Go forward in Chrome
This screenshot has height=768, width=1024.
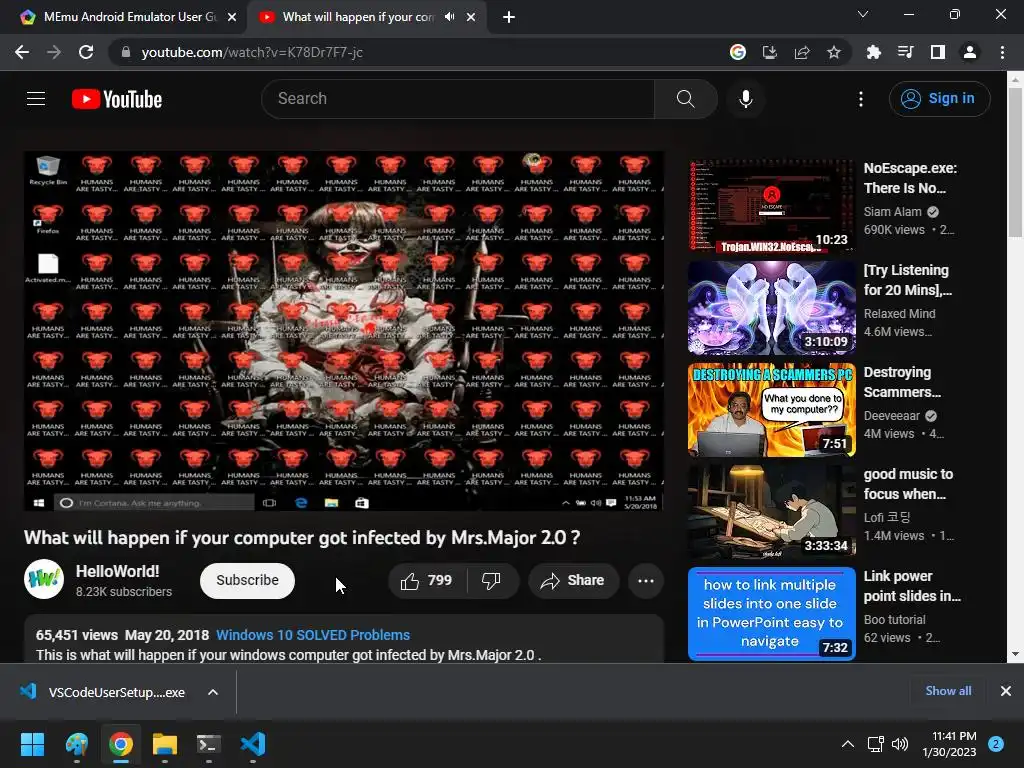(54, 52)
